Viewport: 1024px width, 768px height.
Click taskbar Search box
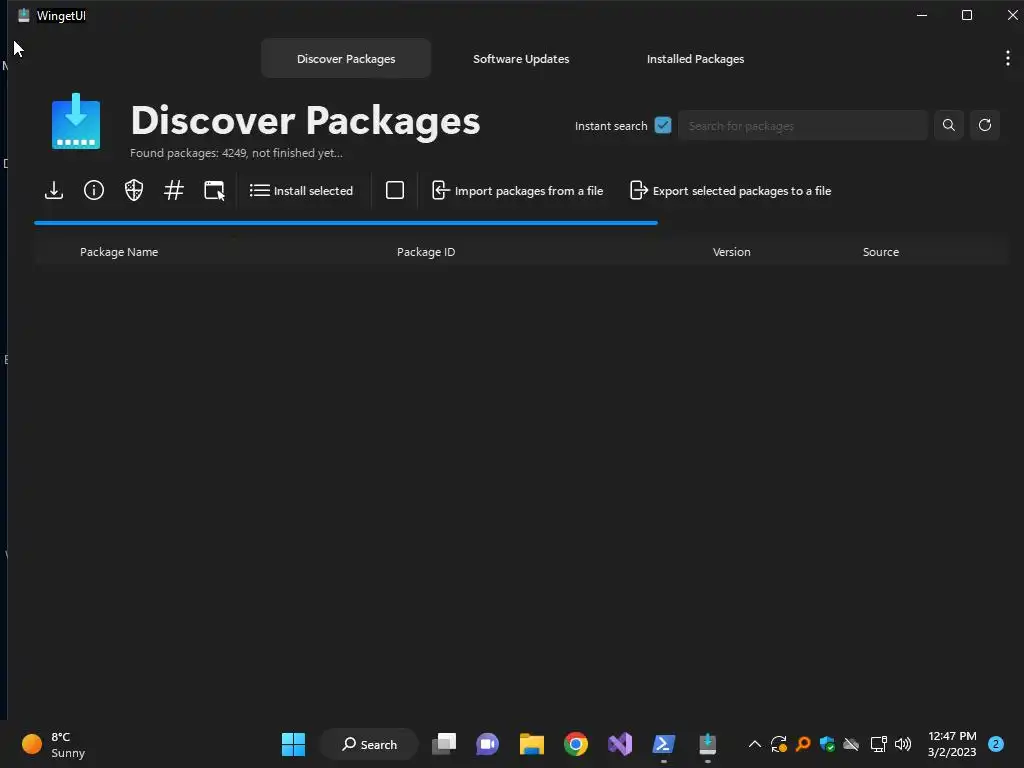pos(369,744)
